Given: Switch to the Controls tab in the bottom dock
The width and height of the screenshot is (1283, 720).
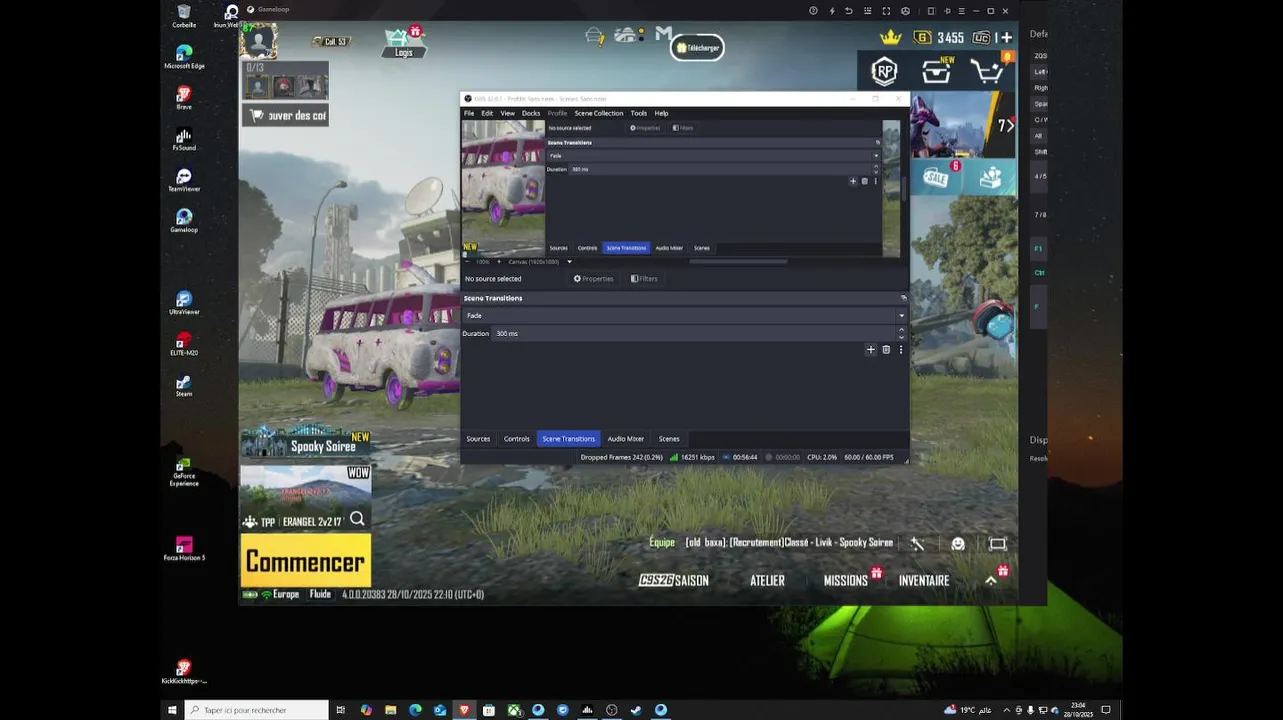Looking at the screenshot, I should click(517, 439).
